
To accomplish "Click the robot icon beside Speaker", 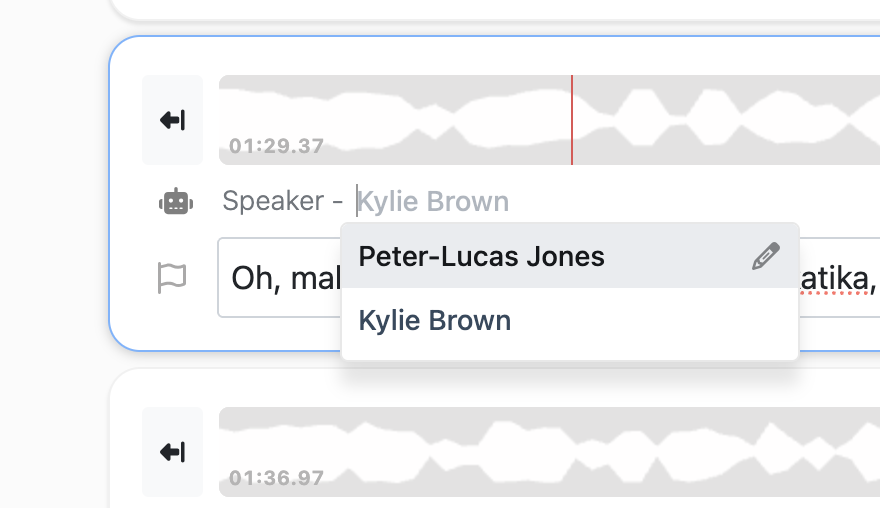I will [176, 202].
